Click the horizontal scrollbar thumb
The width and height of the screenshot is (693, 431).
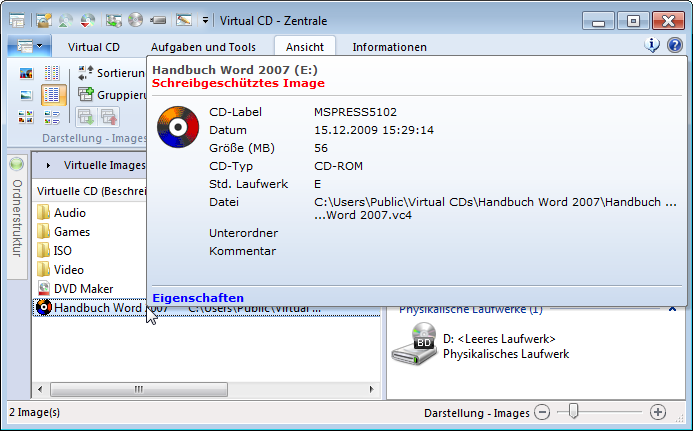click(x=139, y=389)
